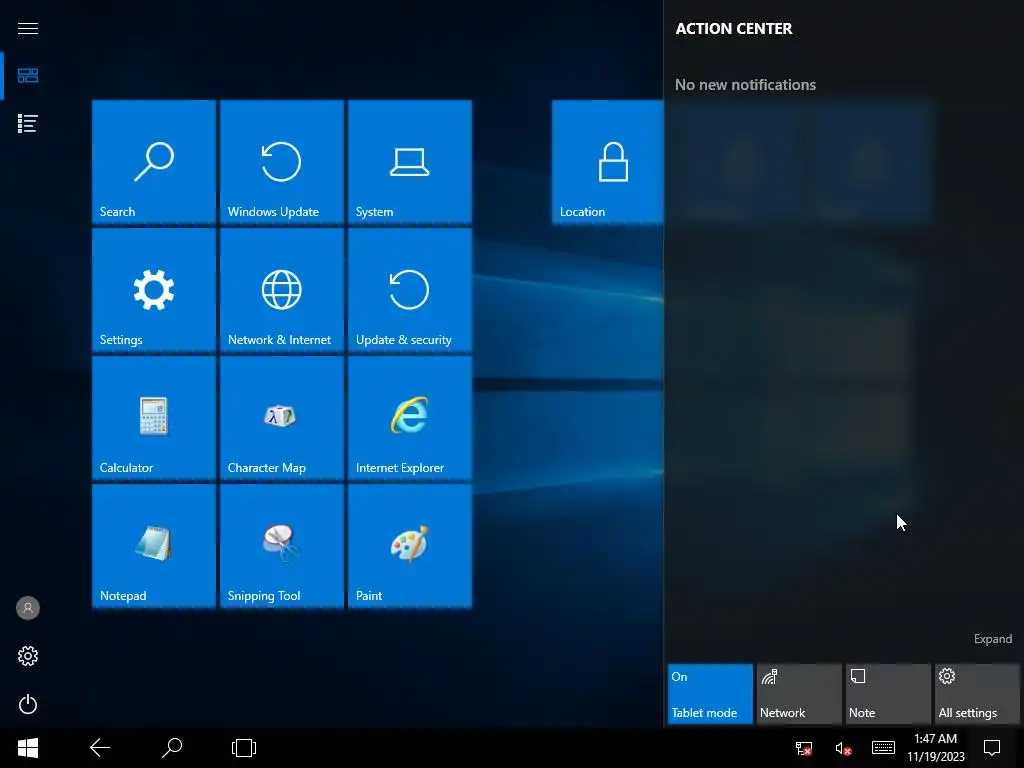Viewport: 1024px width, 768px height.
Task: Open Settings from Start sidebar gear
Action: click(x=27, y=656)
